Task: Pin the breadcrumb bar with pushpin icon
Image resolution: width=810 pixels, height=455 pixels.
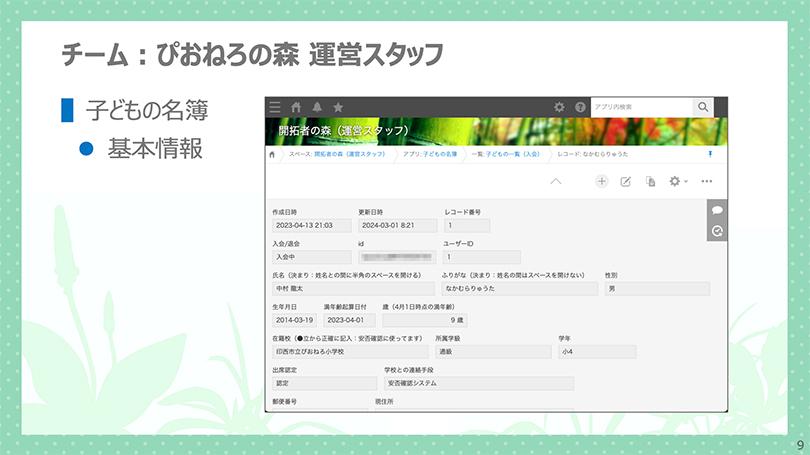Action: pyautogui.click(x=711, y=155)
